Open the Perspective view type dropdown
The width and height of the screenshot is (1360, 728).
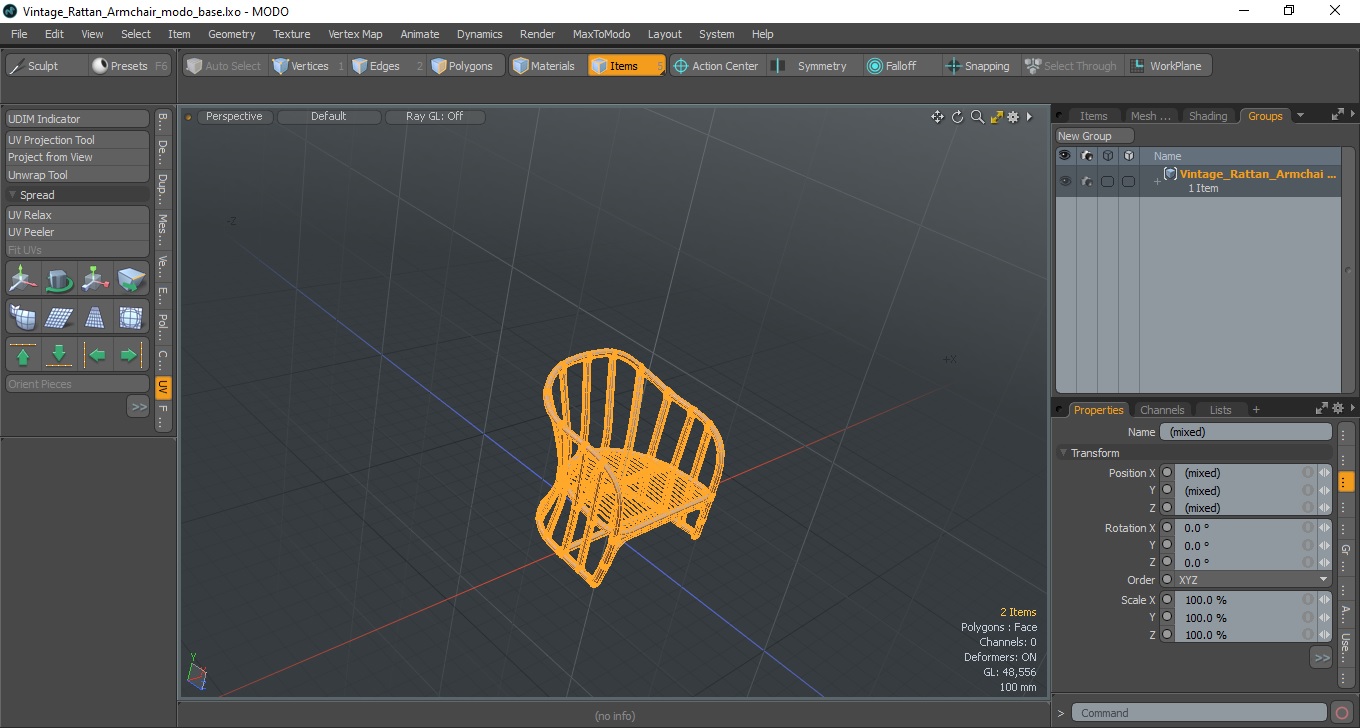(234, 117)
